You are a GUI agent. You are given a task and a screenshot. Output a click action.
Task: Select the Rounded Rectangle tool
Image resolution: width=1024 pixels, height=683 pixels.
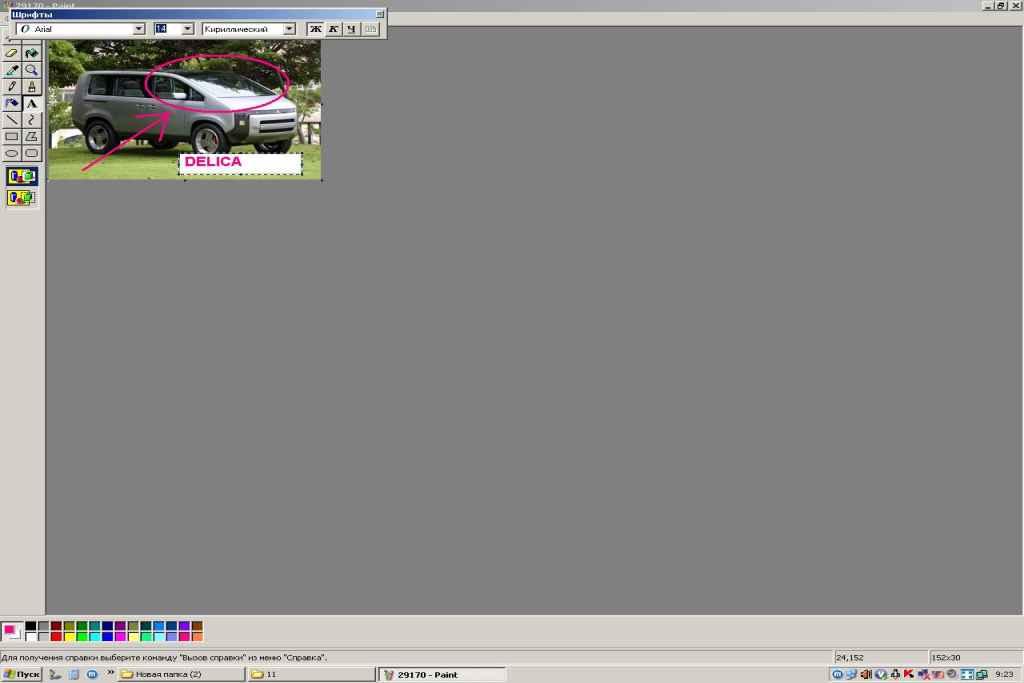[x=32, y=153]
